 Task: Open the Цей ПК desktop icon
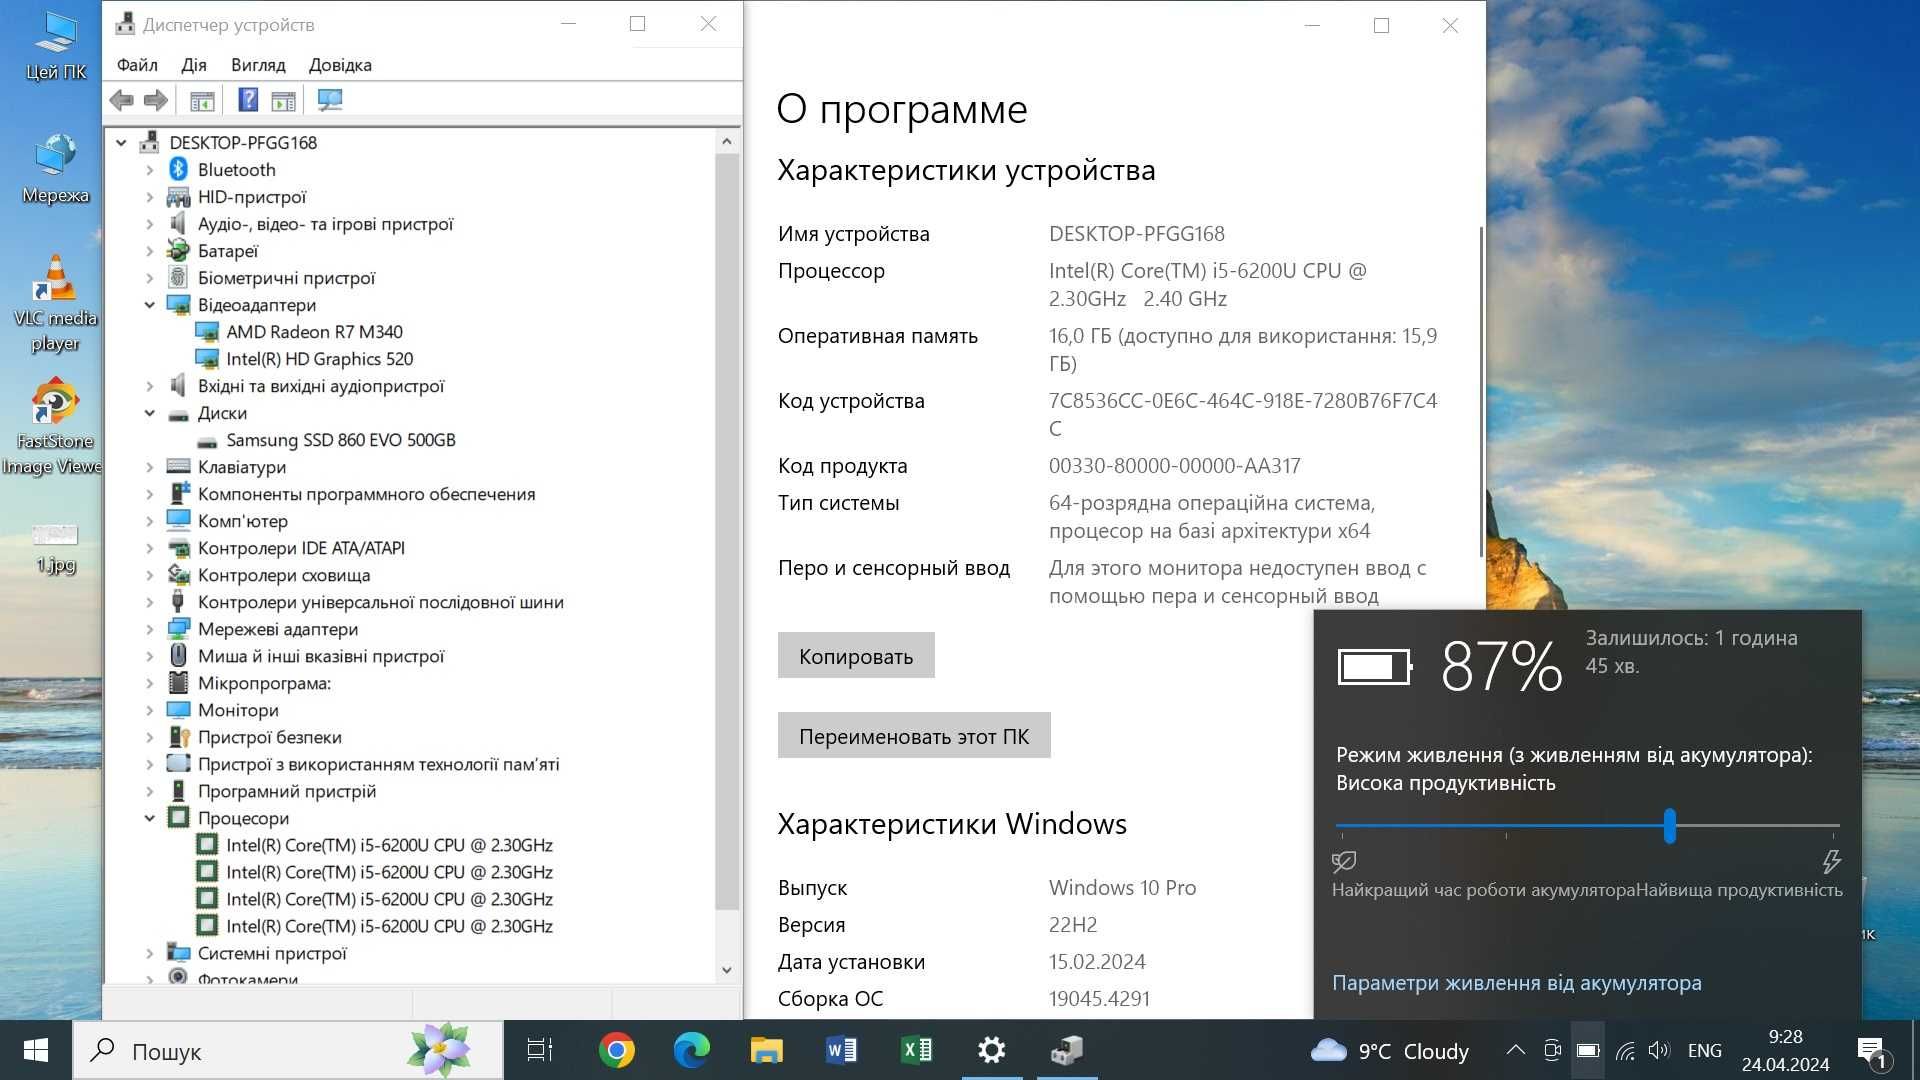click(56, 46)
